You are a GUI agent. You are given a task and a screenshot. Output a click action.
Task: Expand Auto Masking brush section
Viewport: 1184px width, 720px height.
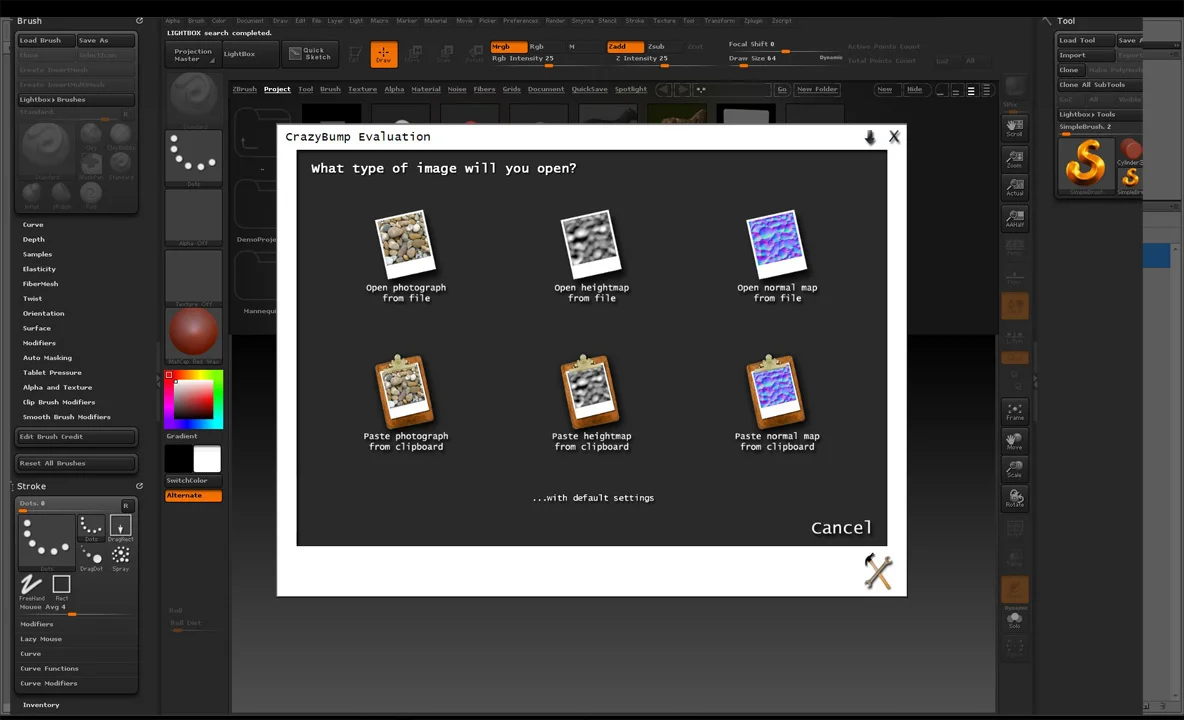coord(48,358)
